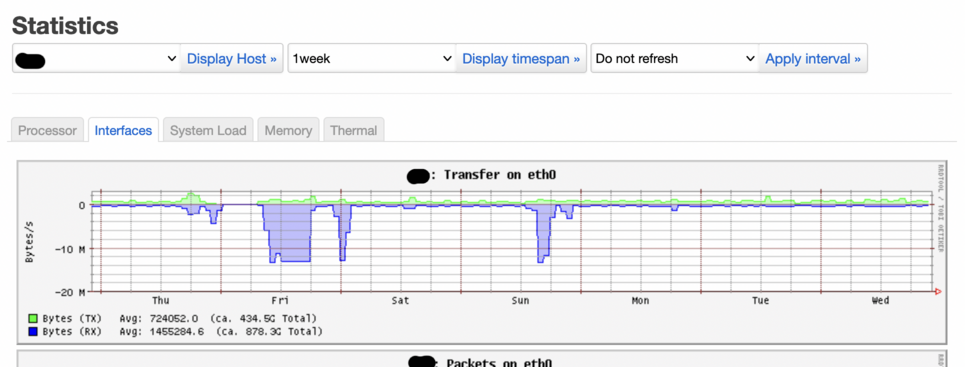The height and width of the screenshot is (367, 965).
Task: Click the green Bytes (TX) legend swatch
Action: [x=33, y=318]
